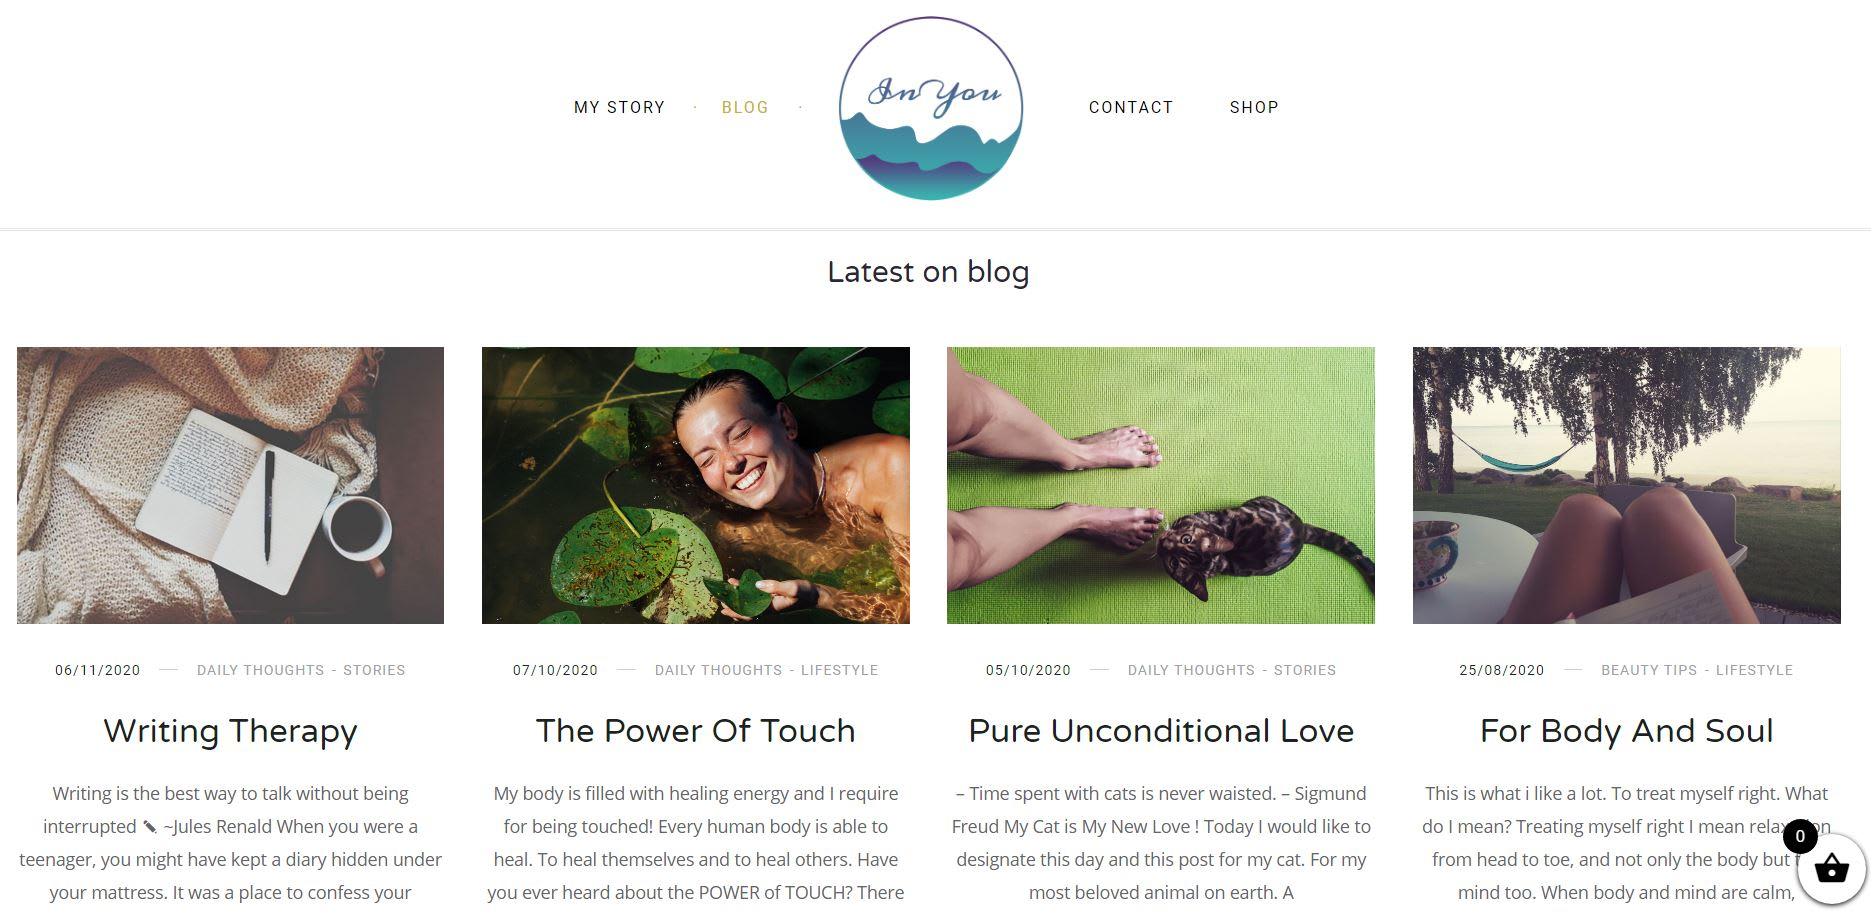1871x917 pixels.
Task: Select Stories category under 05/10/2020 post
Action: tap(1304, 670)
